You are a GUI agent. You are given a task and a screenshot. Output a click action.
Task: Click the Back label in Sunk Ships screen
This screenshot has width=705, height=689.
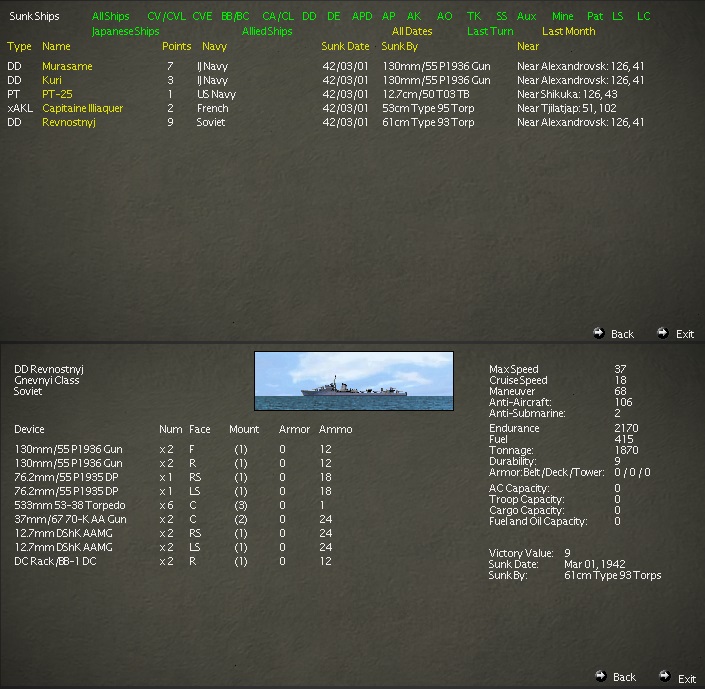click(x=622, y=334)
